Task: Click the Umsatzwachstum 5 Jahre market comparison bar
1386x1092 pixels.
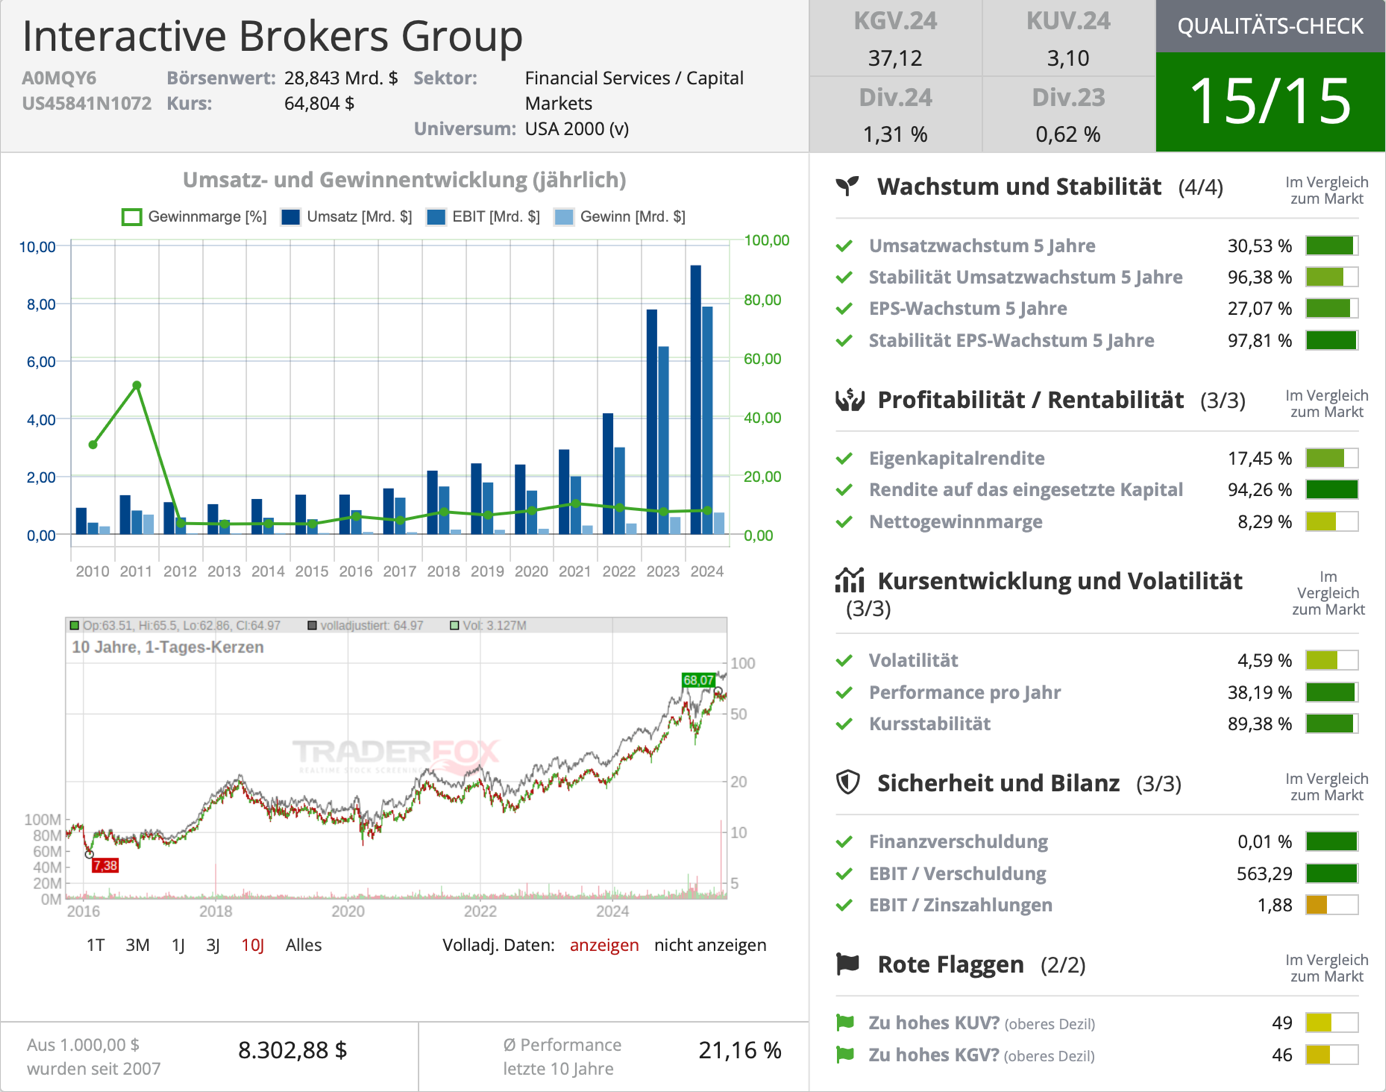Action: click(x=1331, y=246)
